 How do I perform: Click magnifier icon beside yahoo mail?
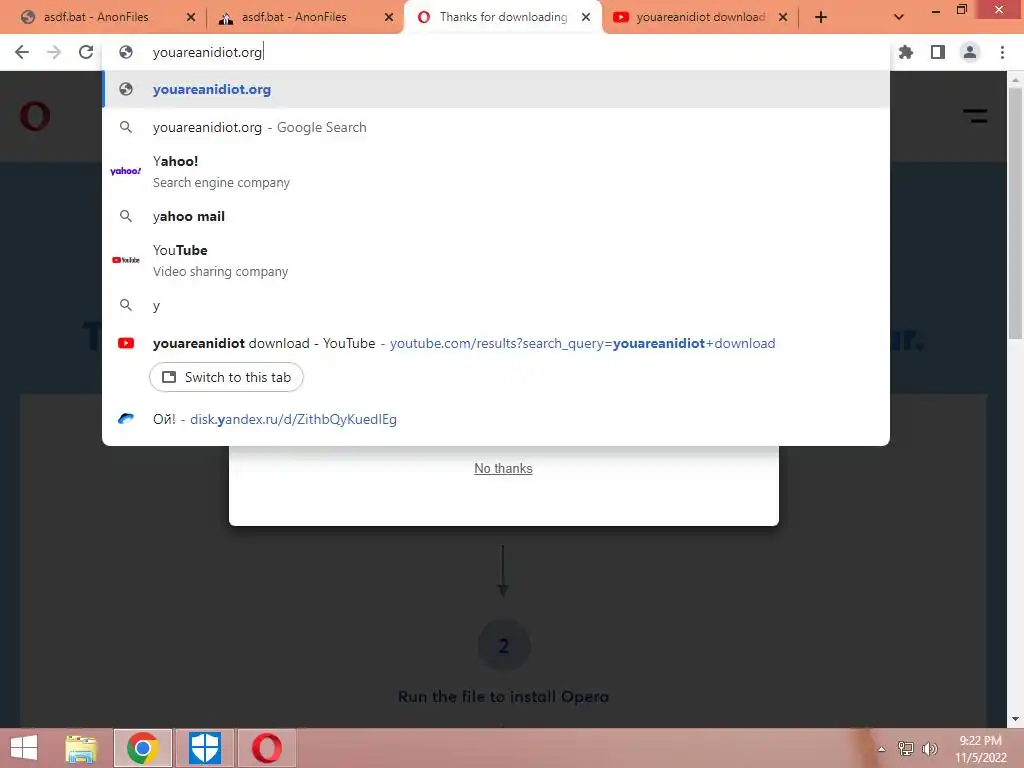click(x=126, y=216)
